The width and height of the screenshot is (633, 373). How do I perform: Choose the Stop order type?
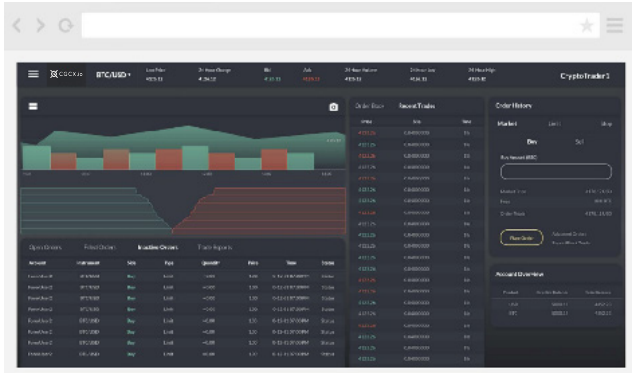coord(606,124)
